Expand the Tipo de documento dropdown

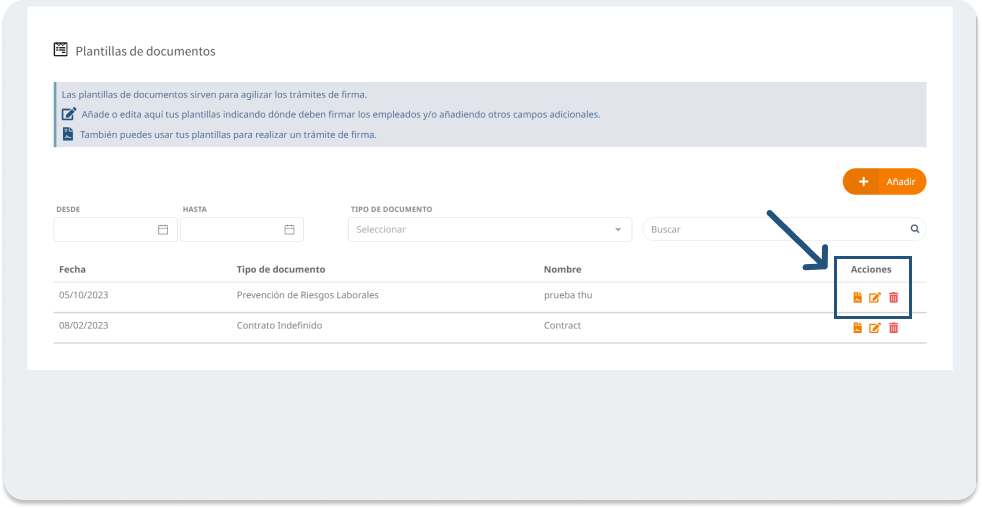point(490,230)
